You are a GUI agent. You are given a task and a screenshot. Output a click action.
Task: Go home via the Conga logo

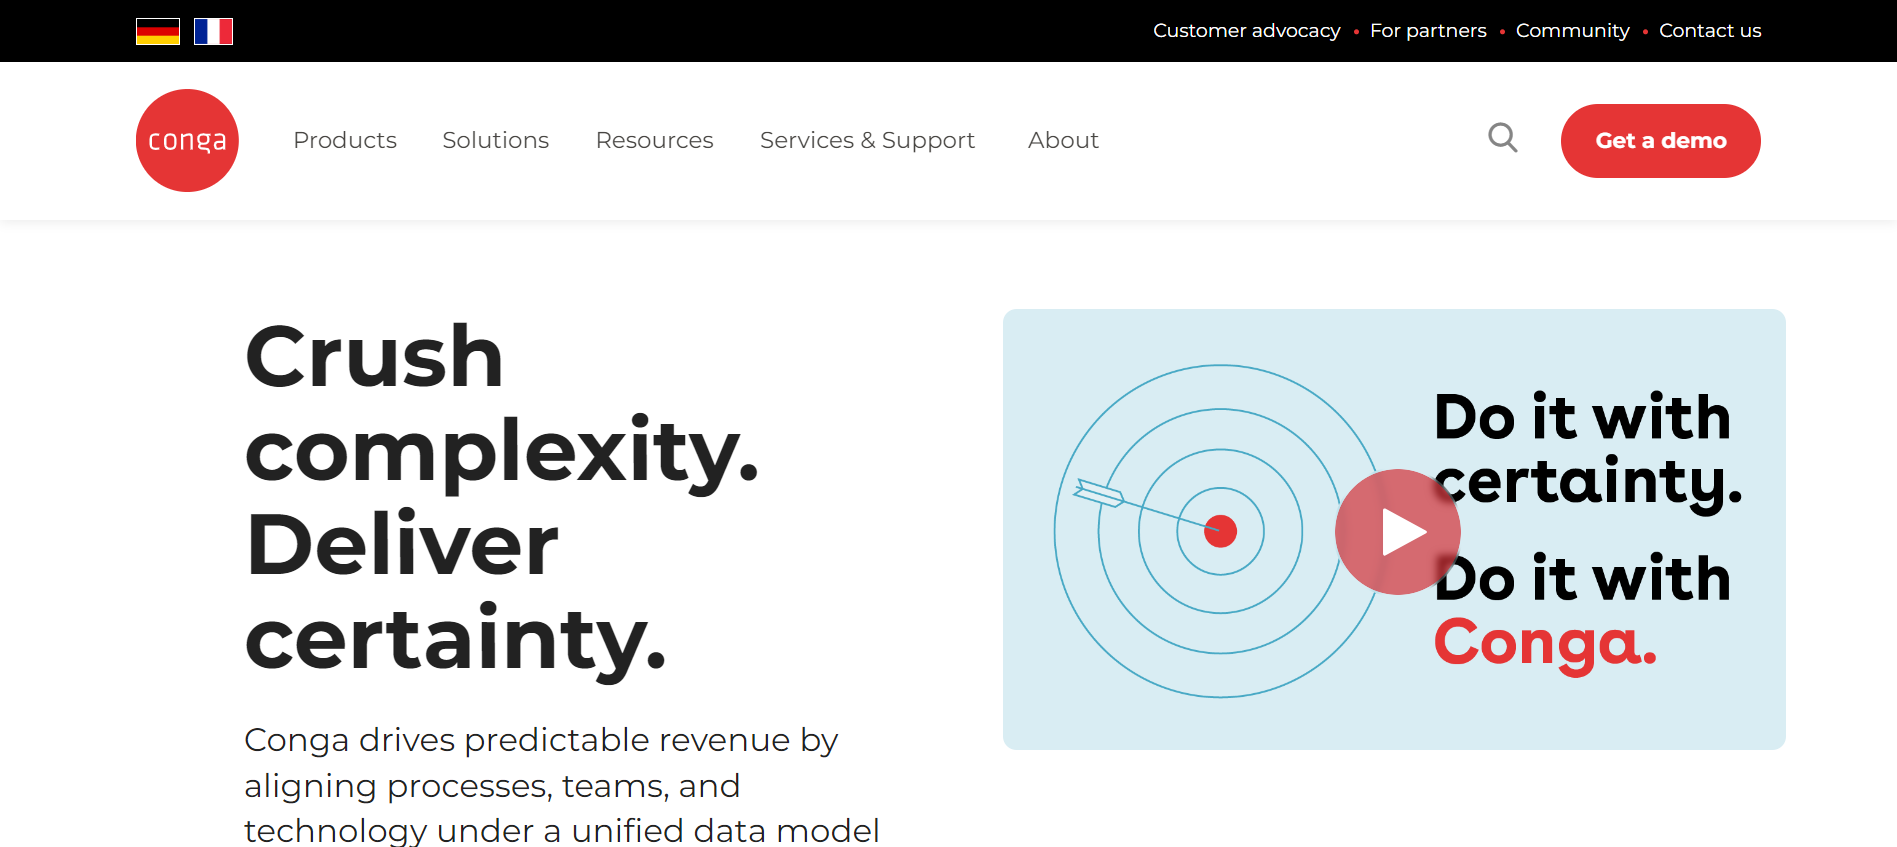(187, 140)
